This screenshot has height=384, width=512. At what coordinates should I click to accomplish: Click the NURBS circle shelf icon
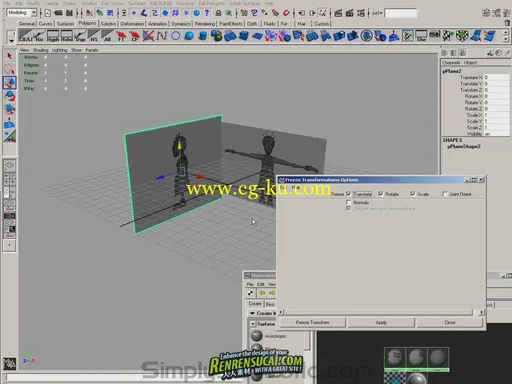coord(176,35)
